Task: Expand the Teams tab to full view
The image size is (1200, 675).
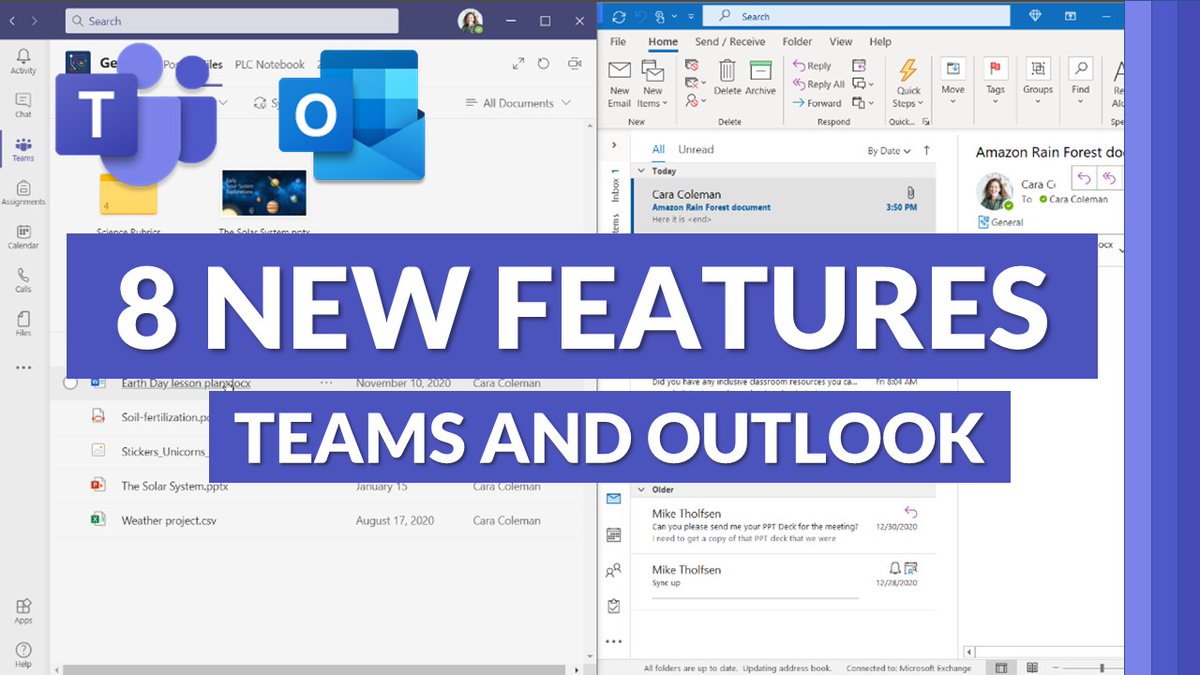Action: tap(518, 63)
